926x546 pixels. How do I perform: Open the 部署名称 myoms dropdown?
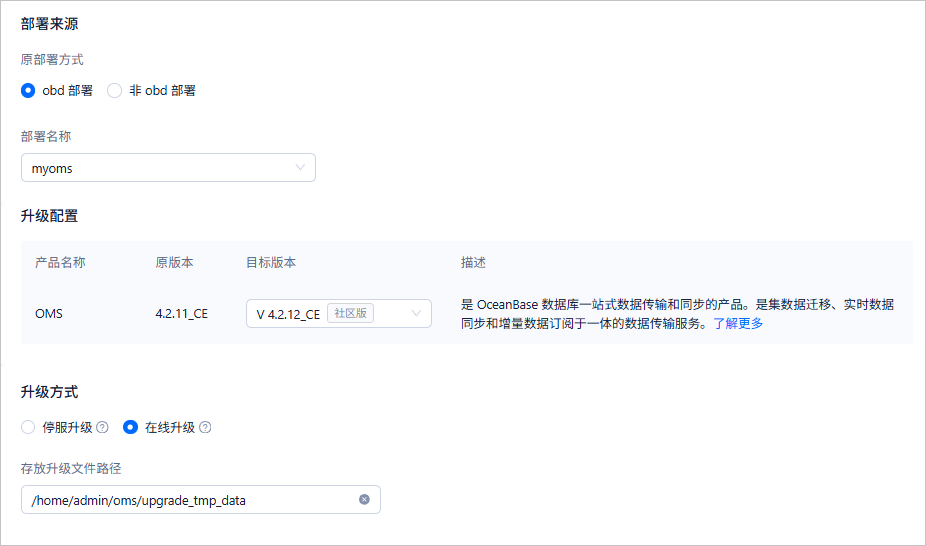168,168
